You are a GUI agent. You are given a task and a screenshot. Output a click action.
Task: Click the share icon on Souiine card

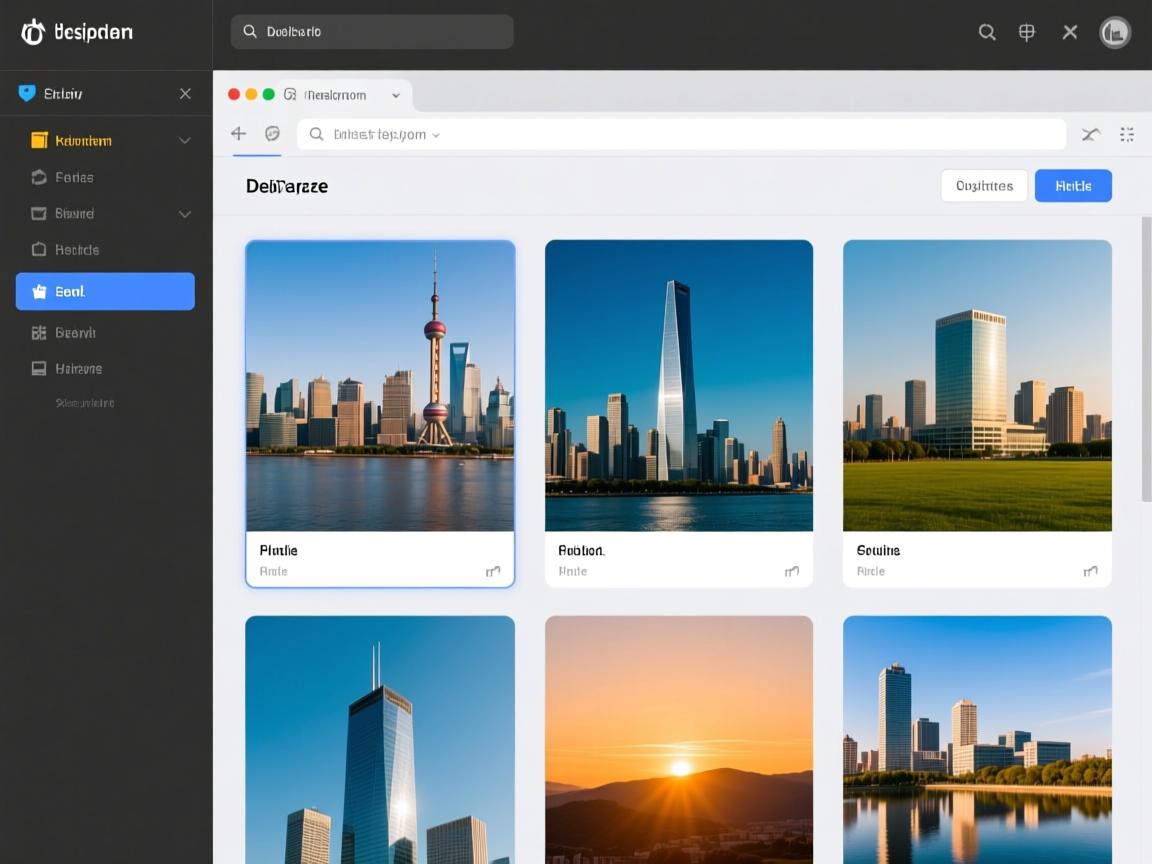1090,572
